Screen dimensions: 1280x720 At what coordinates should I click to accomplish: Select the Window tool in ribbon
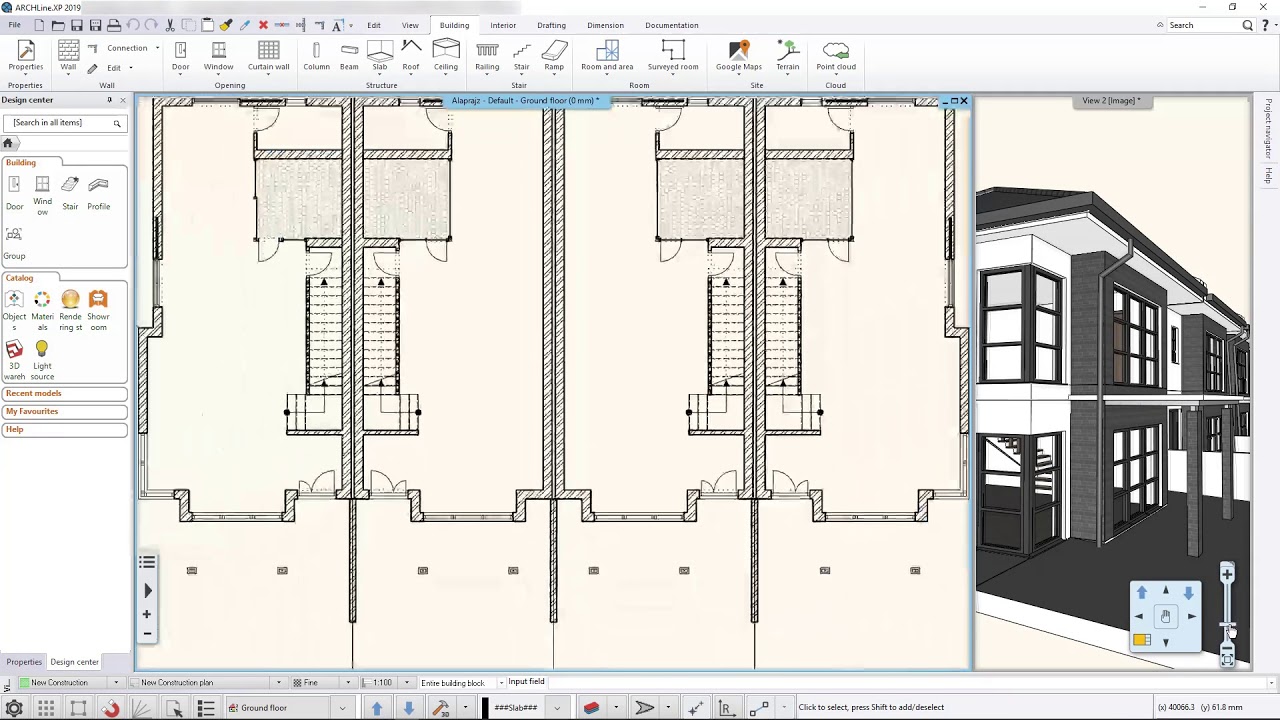218,55
